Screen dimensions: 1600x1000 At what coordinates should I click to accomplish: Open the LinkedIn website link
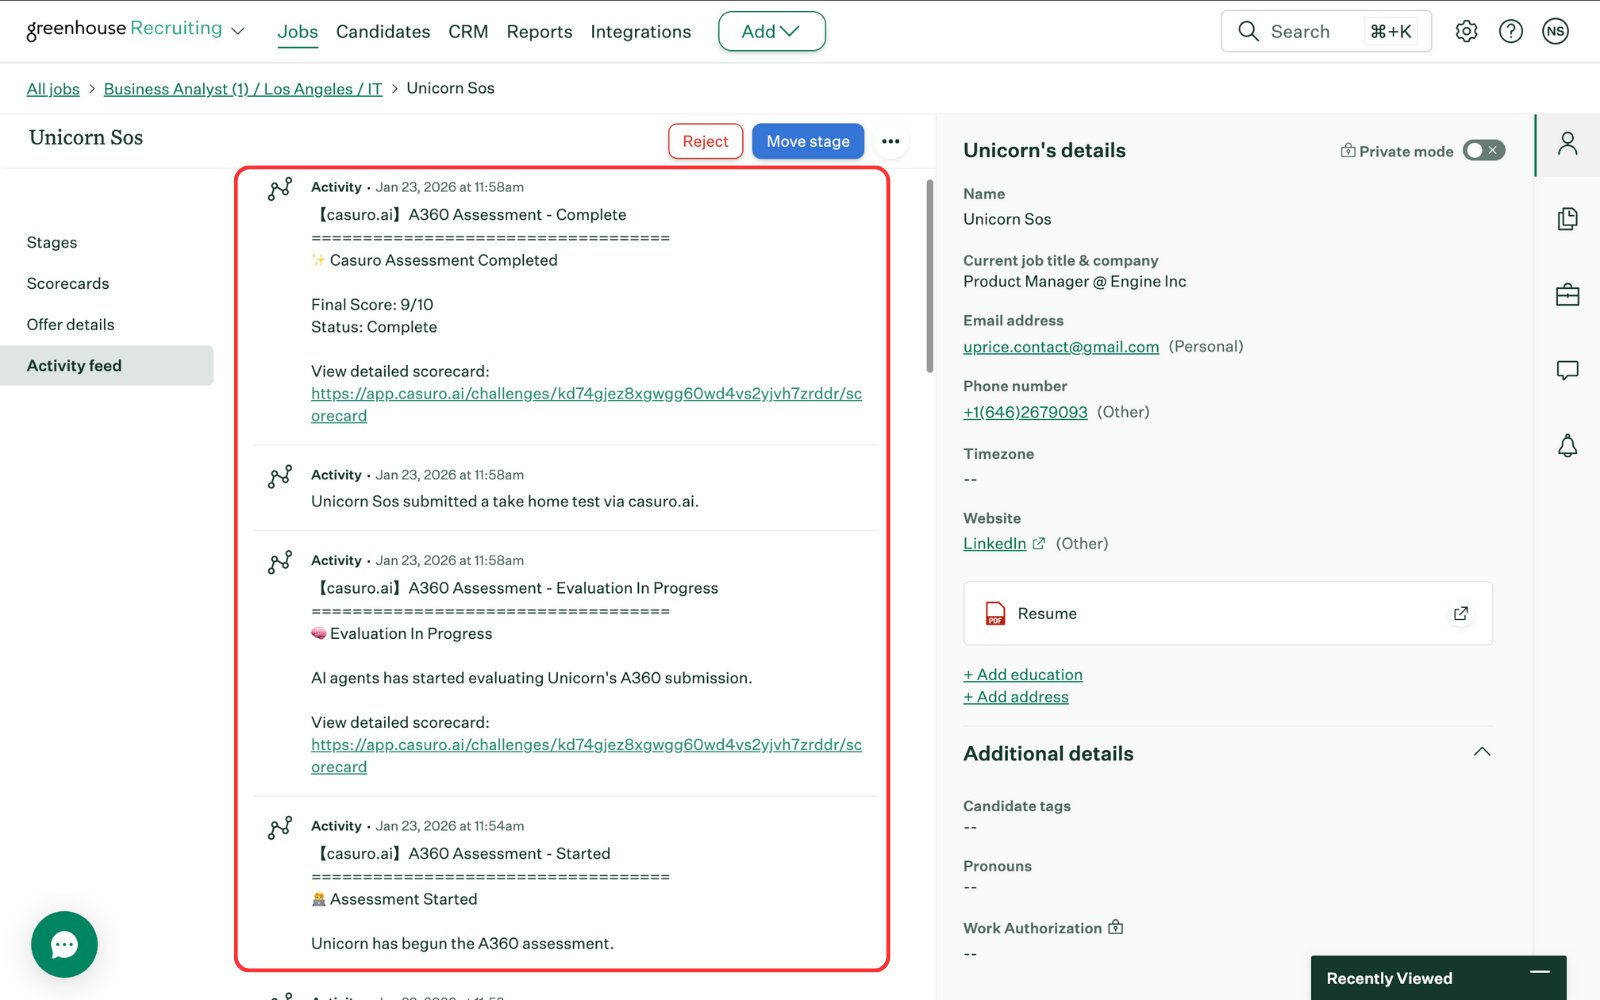pos(994,543)
